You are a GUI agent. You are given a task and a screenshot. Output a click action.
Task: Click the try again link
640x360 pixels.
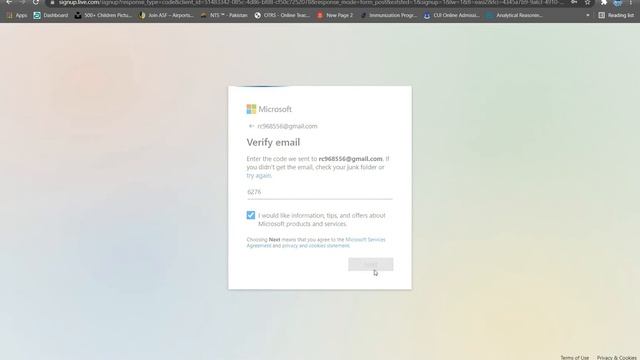pos(259,176)
